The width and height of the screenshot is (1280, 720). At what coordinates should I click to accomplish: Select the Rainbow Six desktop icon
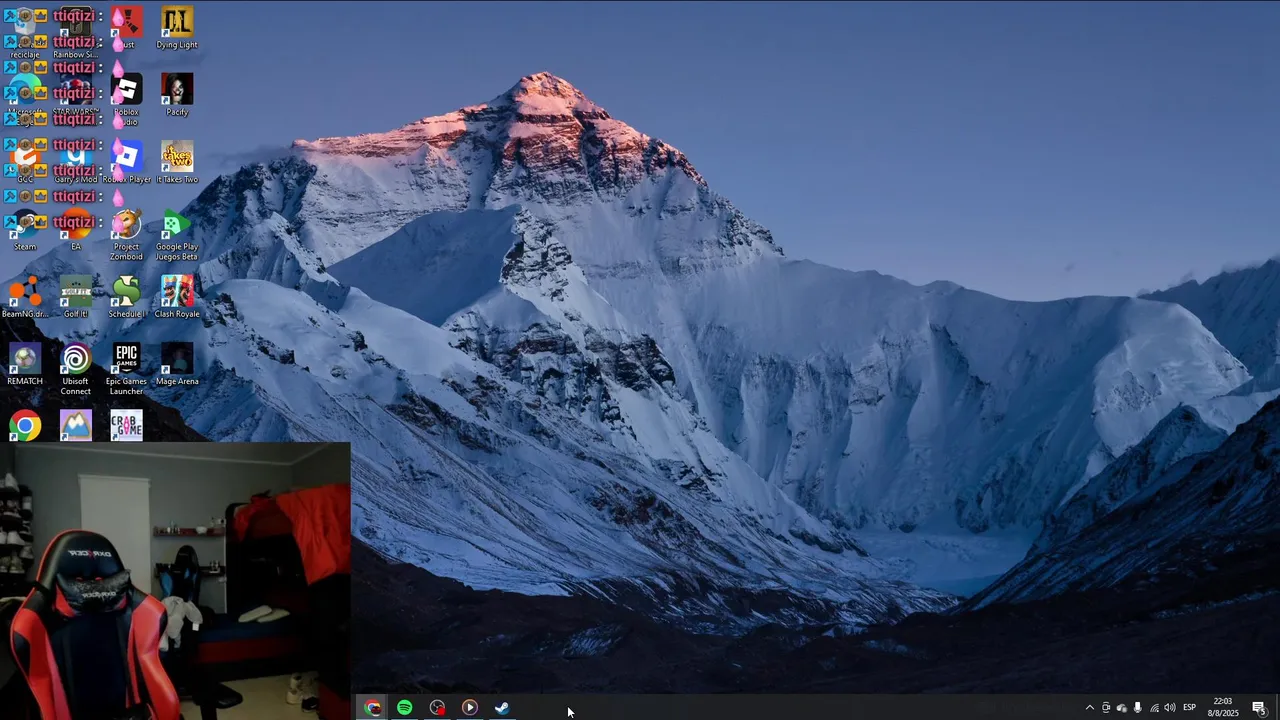tap(76, 32)
